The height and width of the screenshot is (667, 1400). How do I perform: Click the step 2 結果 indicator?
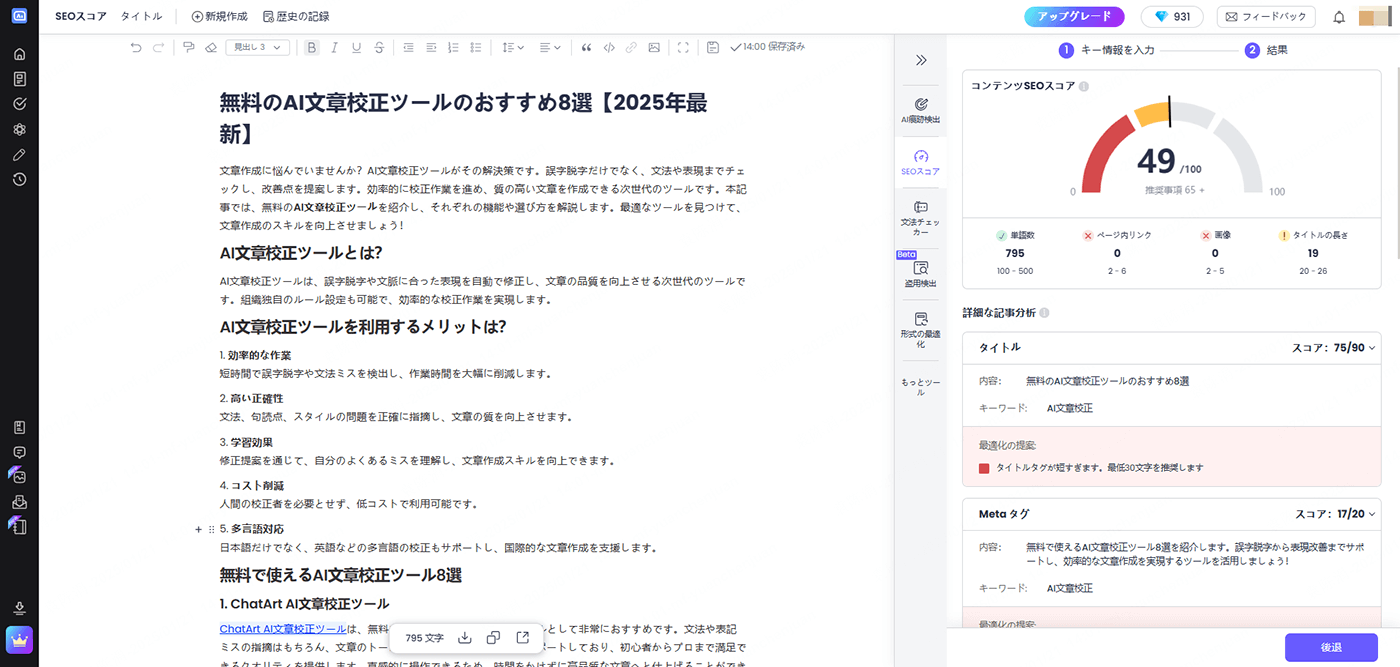(x=1266, y=50)
